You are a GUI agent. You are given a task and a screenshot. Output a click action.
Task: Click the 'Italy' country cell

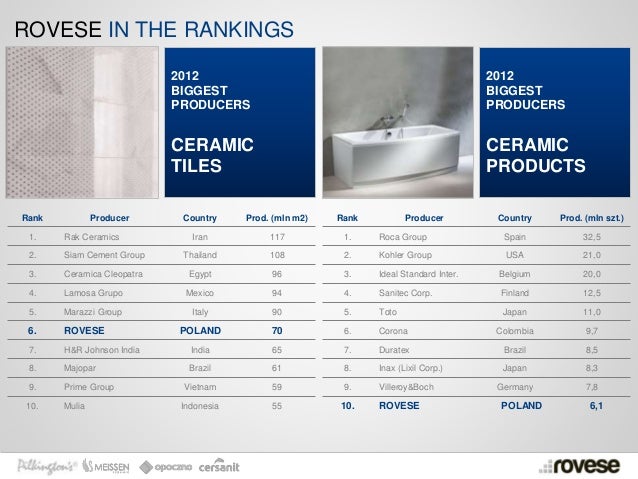pyautogui.click(x=200, y=313)
